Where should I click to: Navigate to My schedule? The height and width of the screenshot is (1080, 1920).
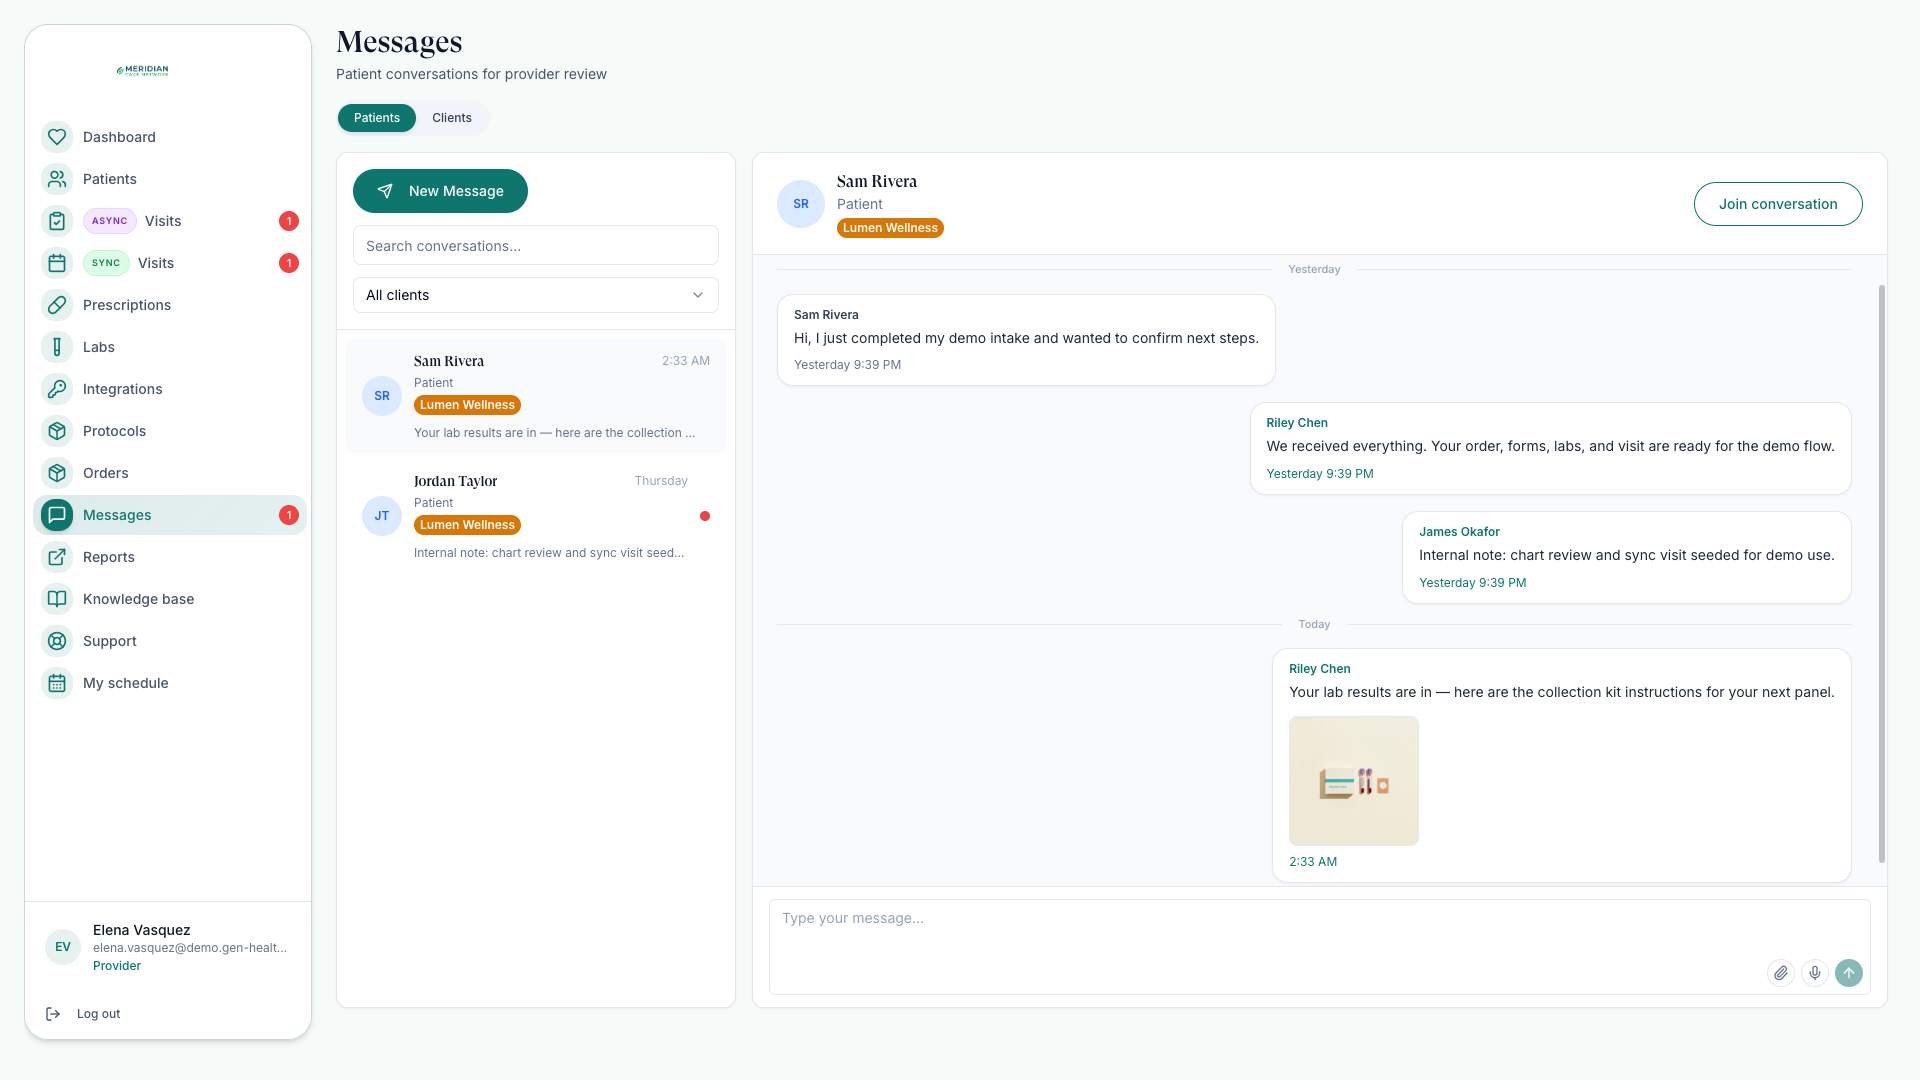pos(170,683)
